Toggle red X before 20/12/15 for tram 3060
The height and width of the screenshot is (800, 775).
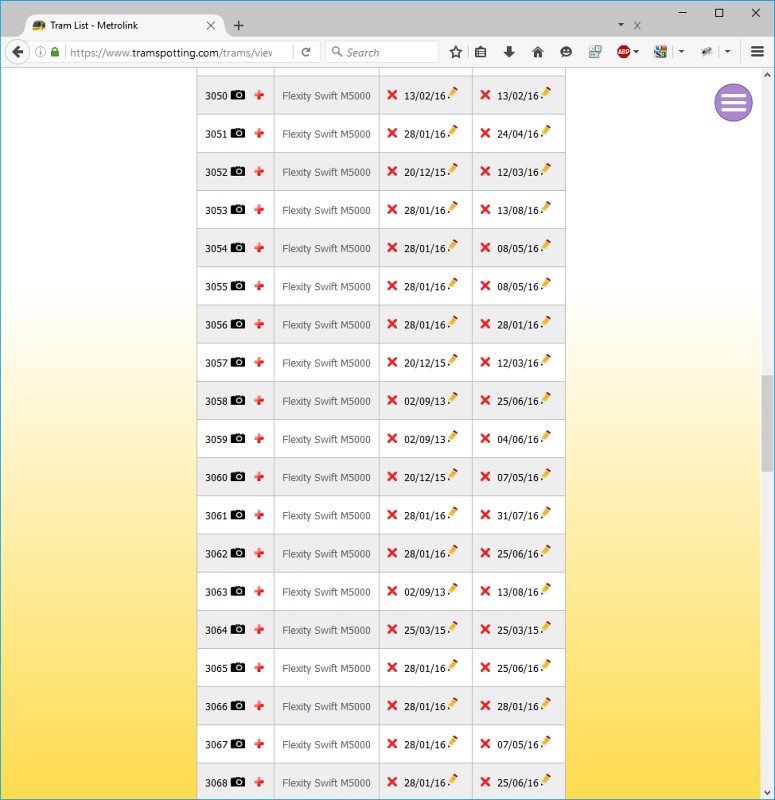pos(392,477)
